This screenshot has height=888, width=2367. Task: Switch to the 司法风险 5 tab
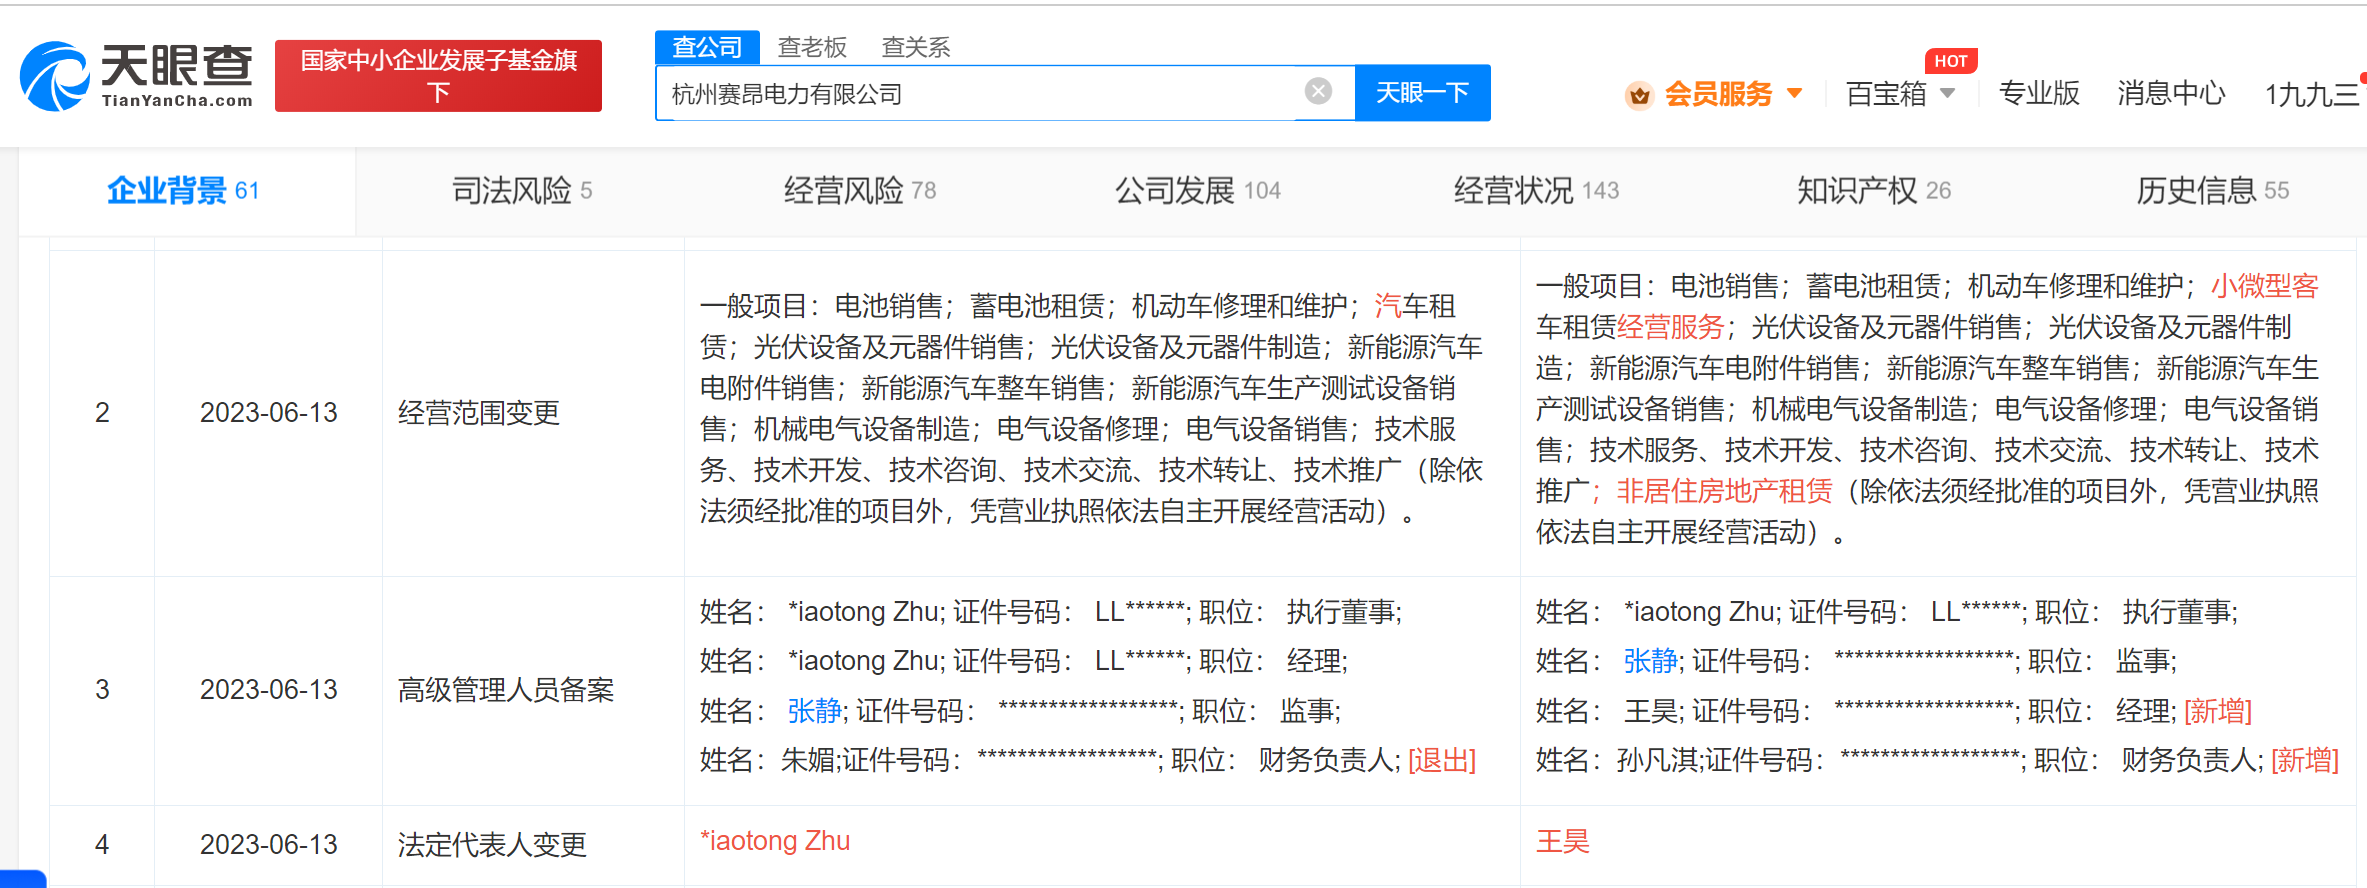coord(522,191)
